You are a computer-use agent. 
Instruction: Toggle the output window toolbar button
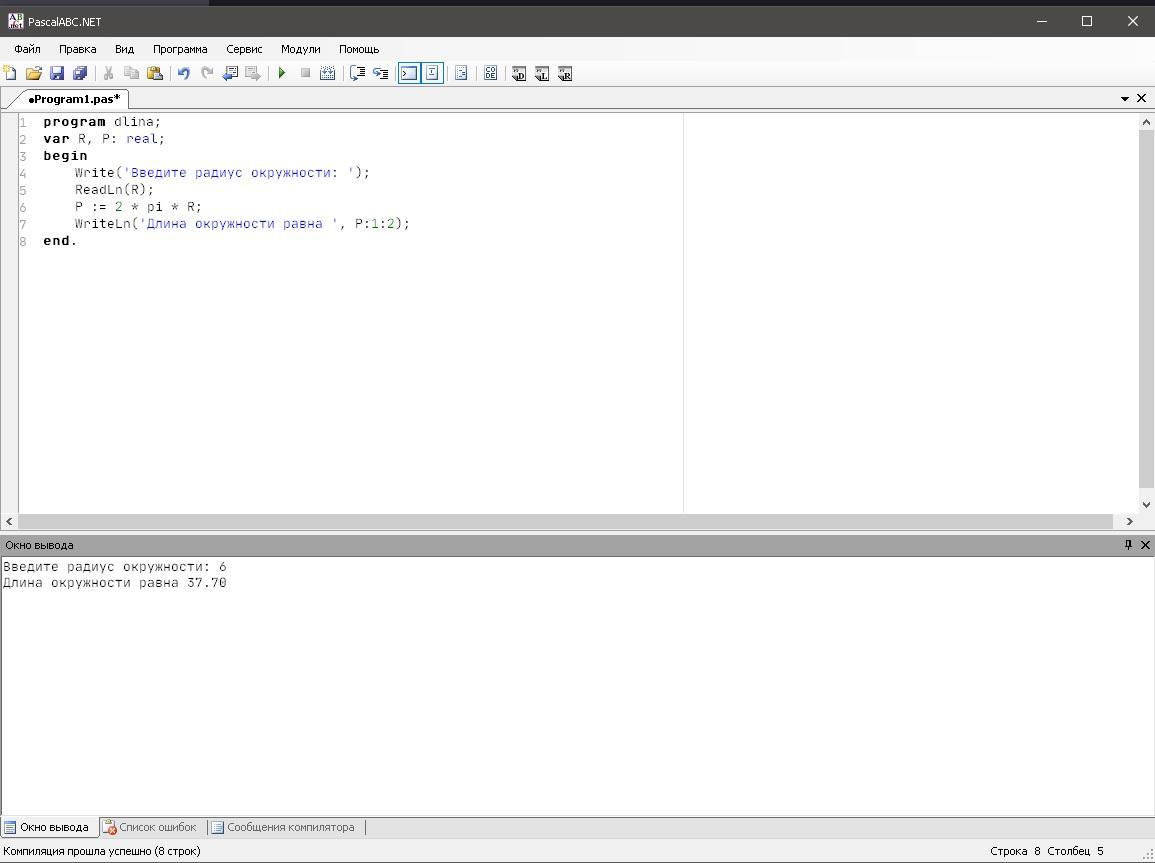pyautogui.click(x=409, y=73)
